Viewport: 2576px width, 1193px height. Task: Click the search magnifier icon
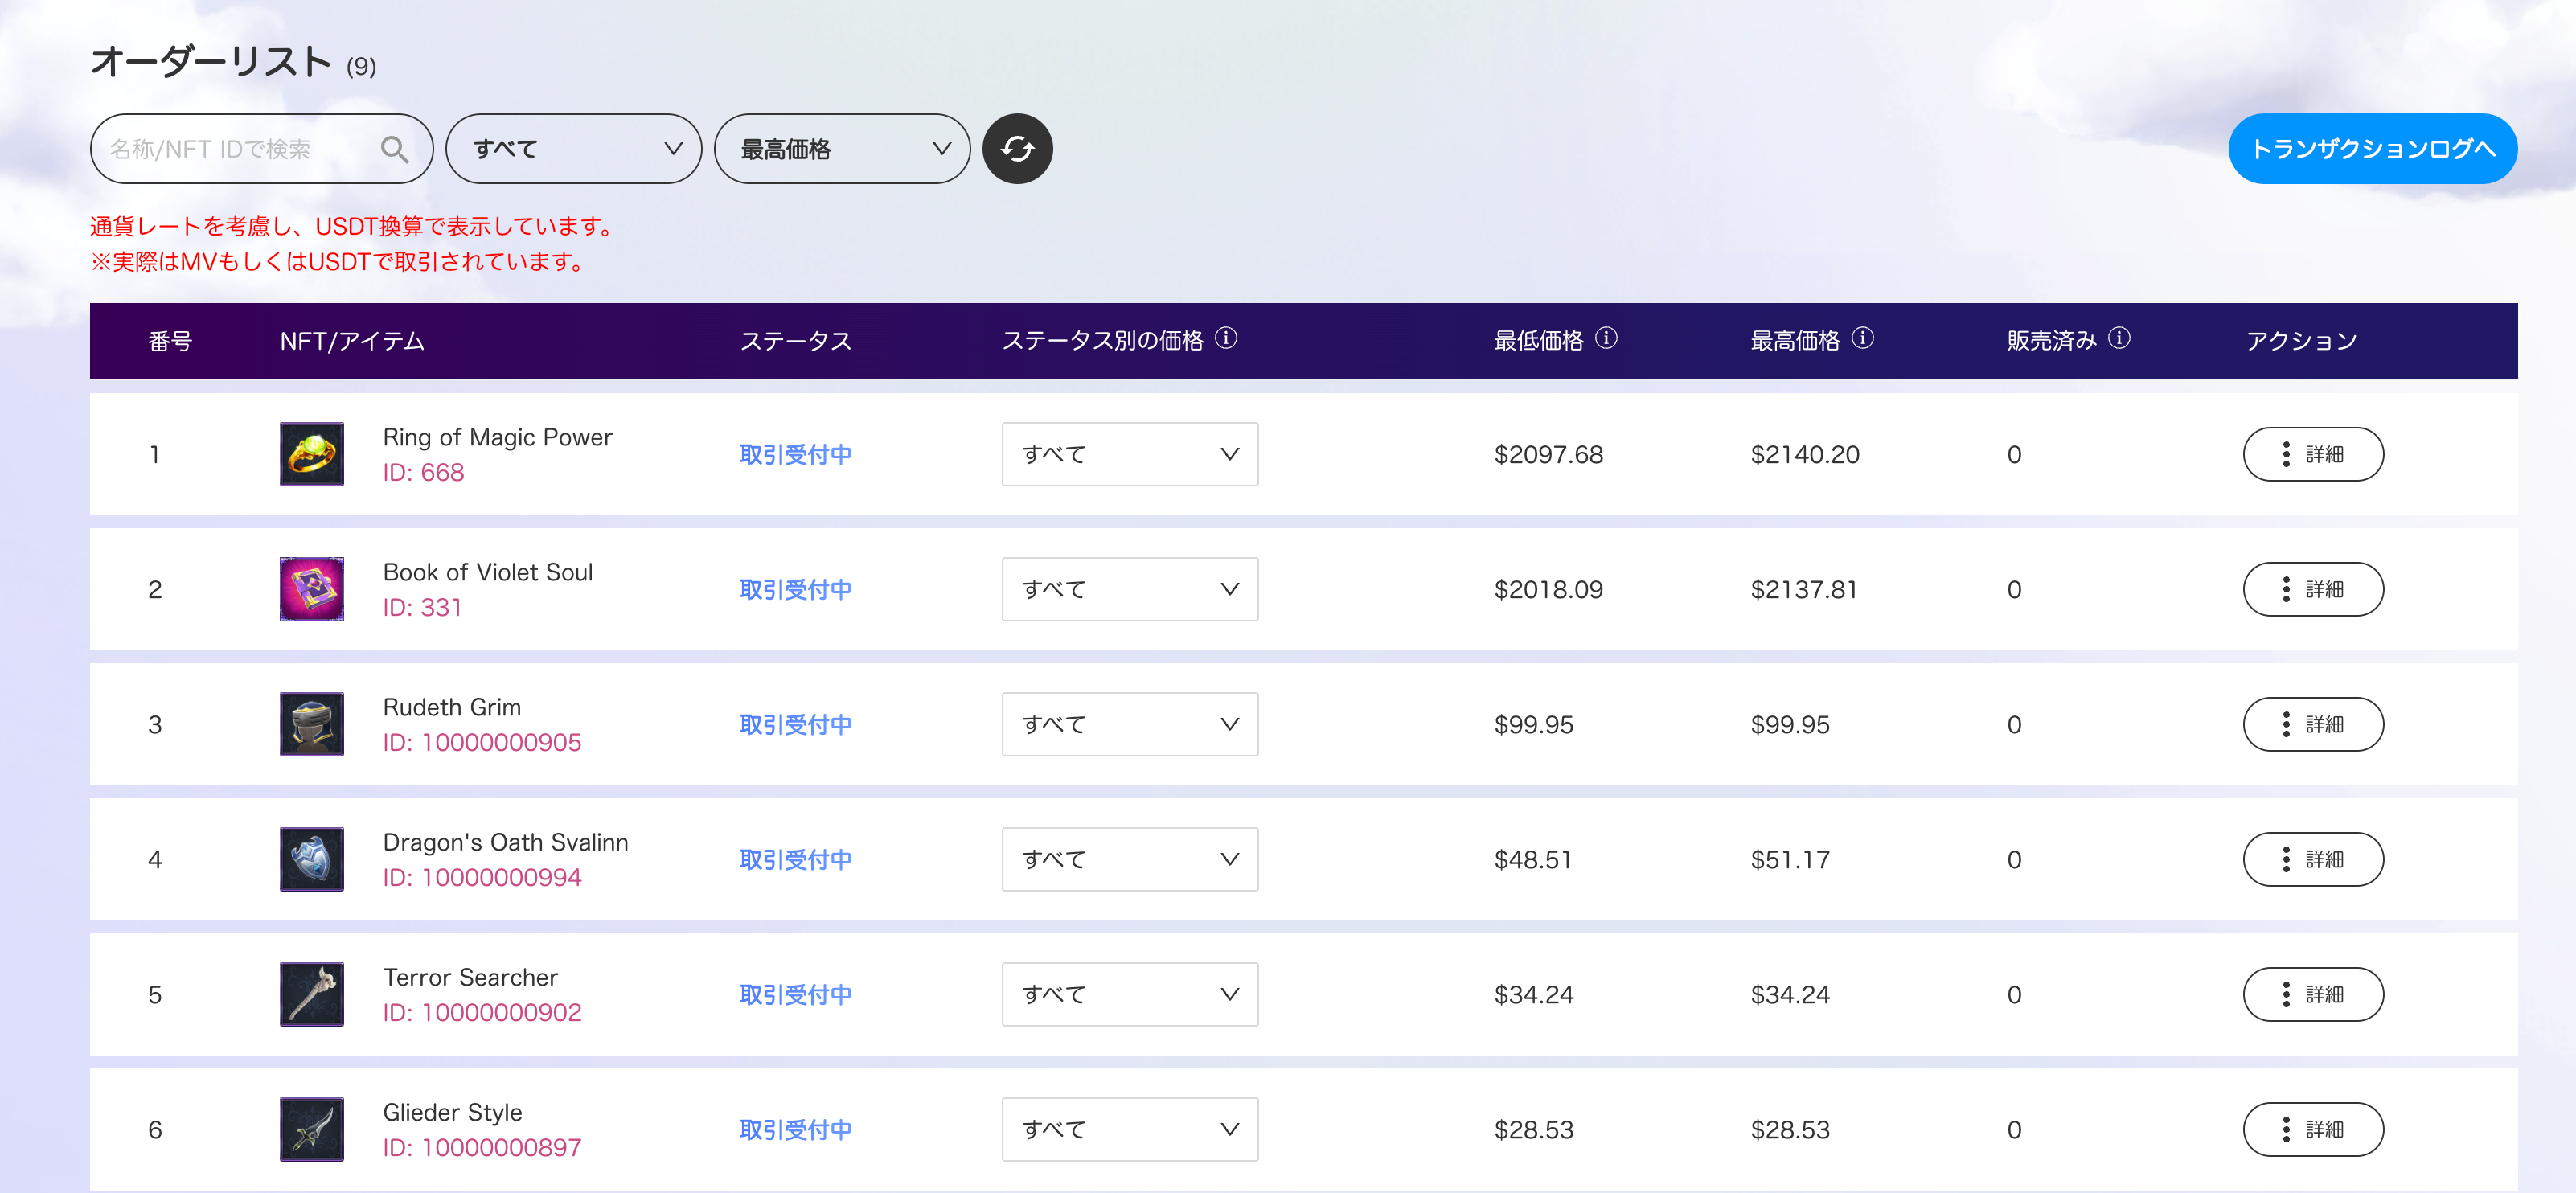394,149
